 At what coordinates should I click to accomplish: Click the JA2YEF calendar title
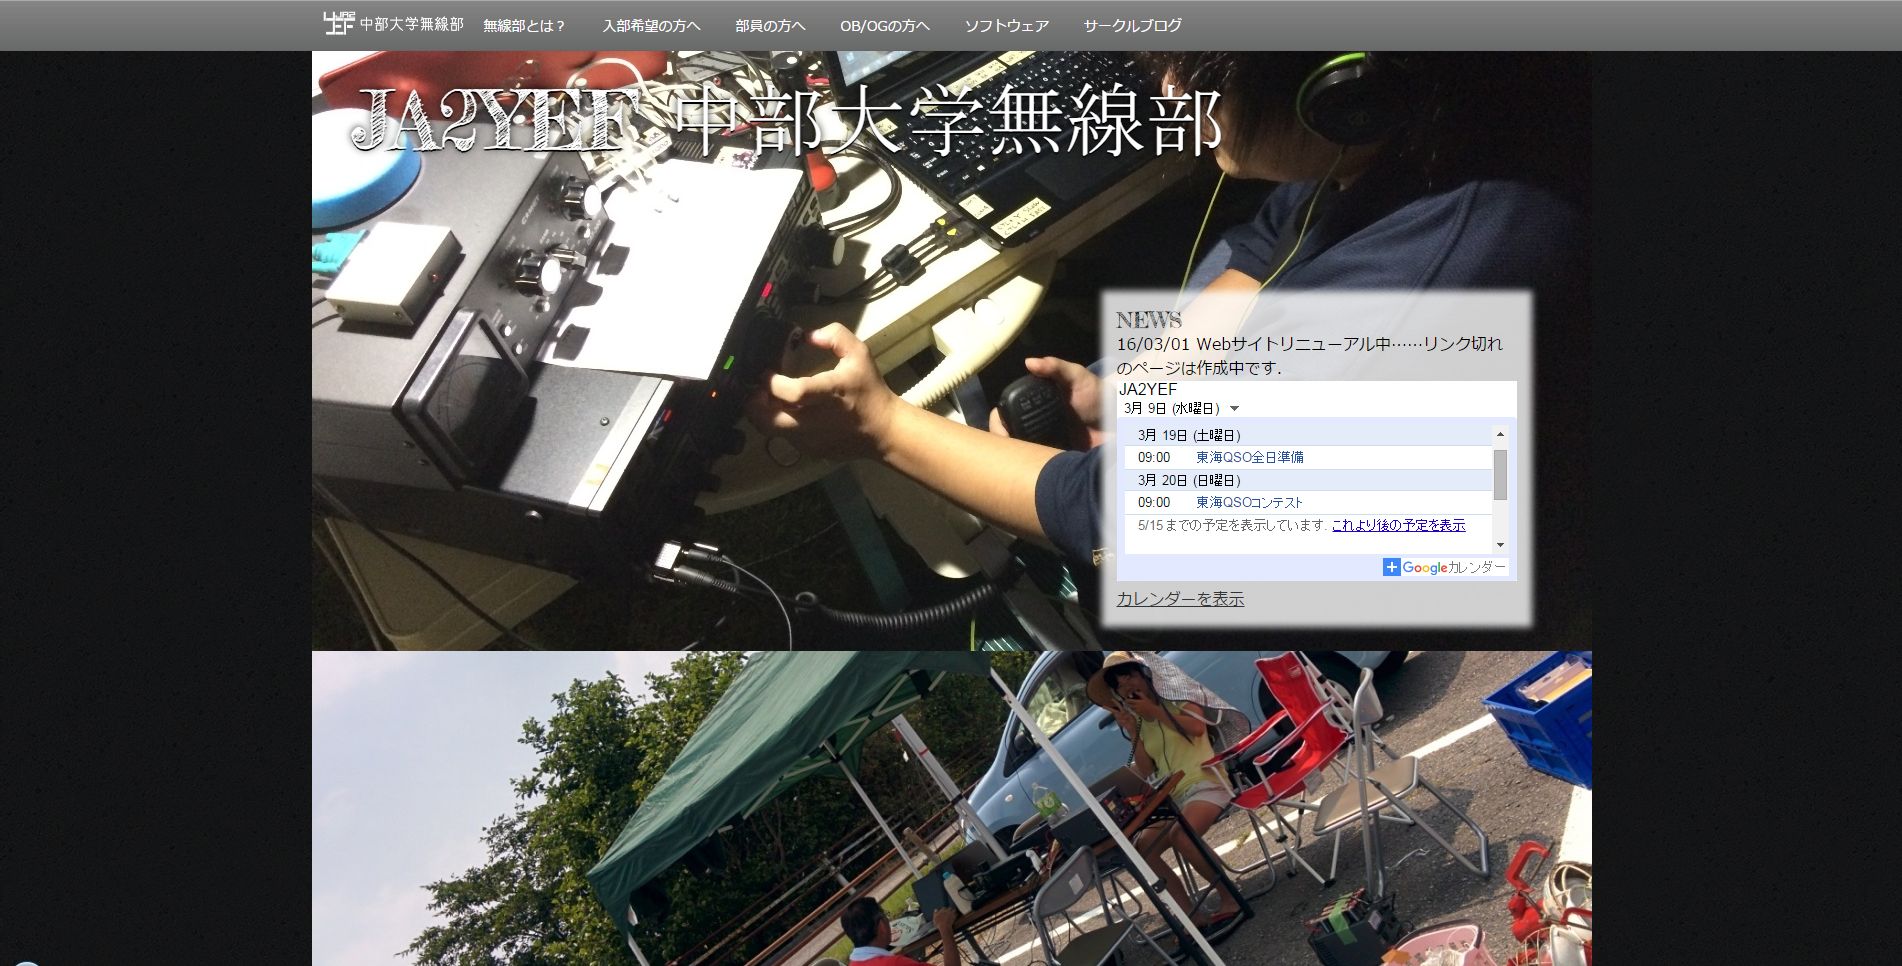pos(1148,389)
